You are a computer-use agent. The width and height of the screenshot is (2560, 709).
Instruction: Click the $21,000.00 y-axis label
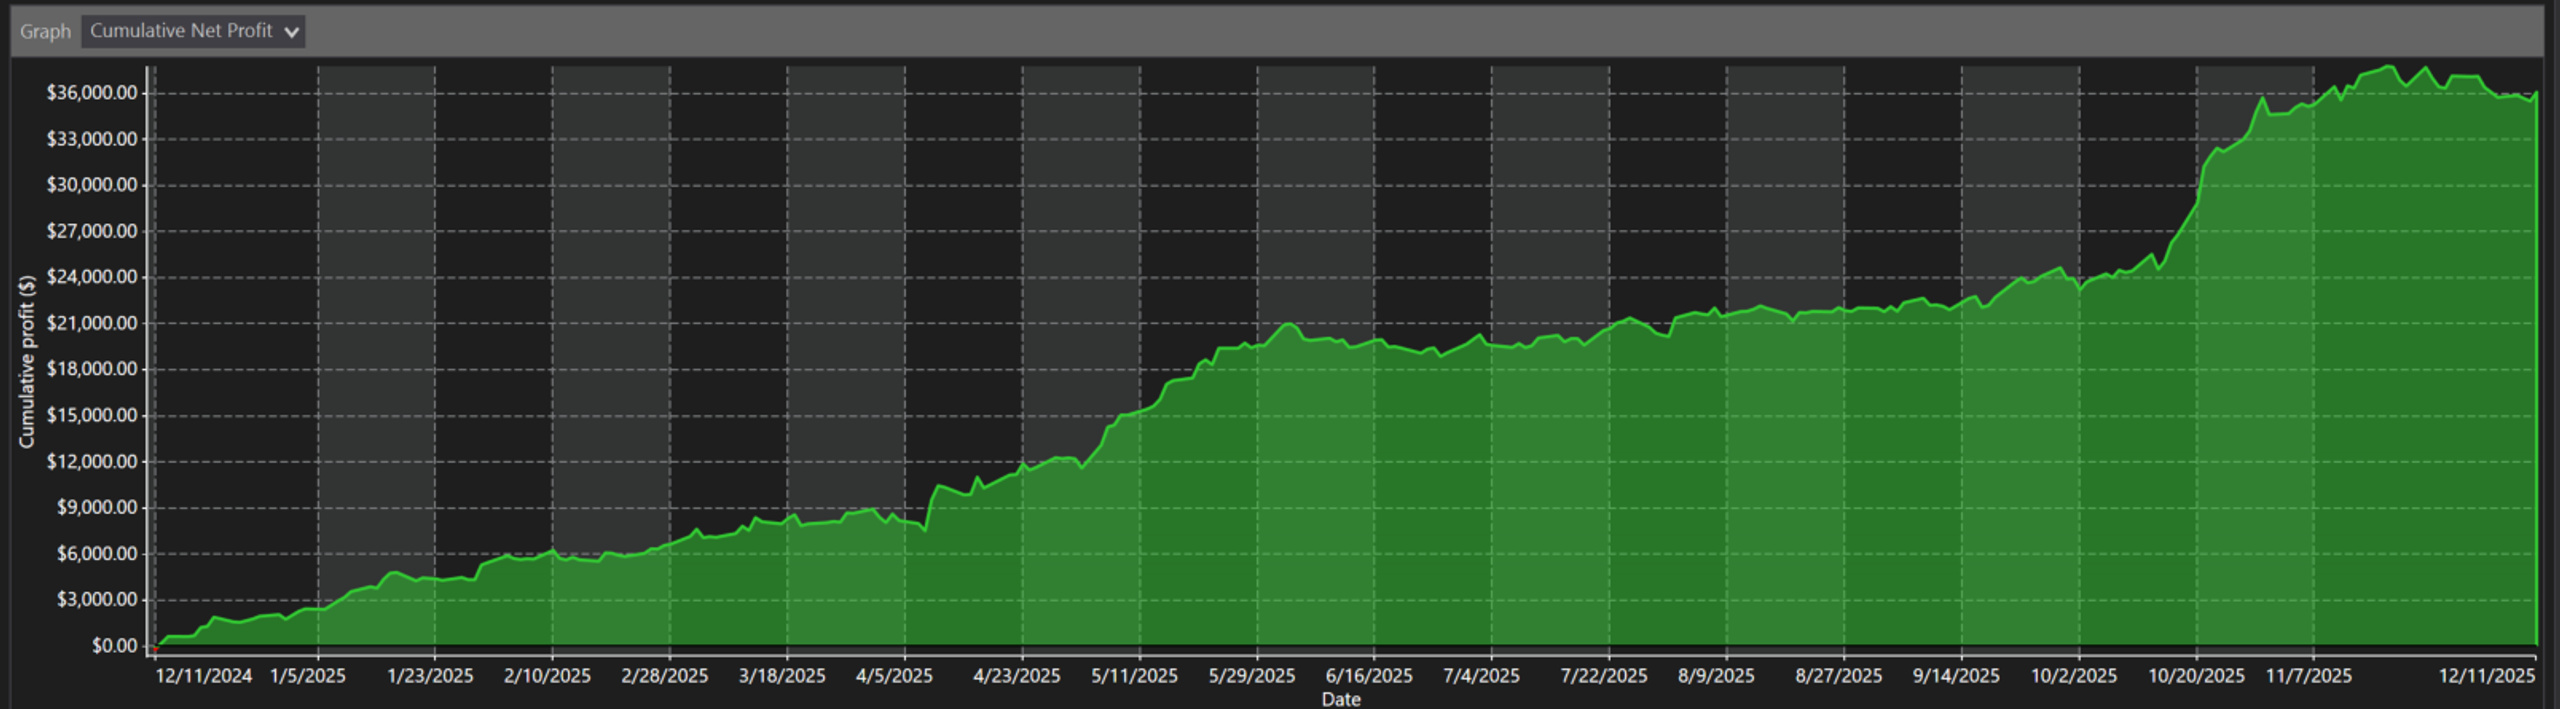pyautogui.click(x=92, y=323)
